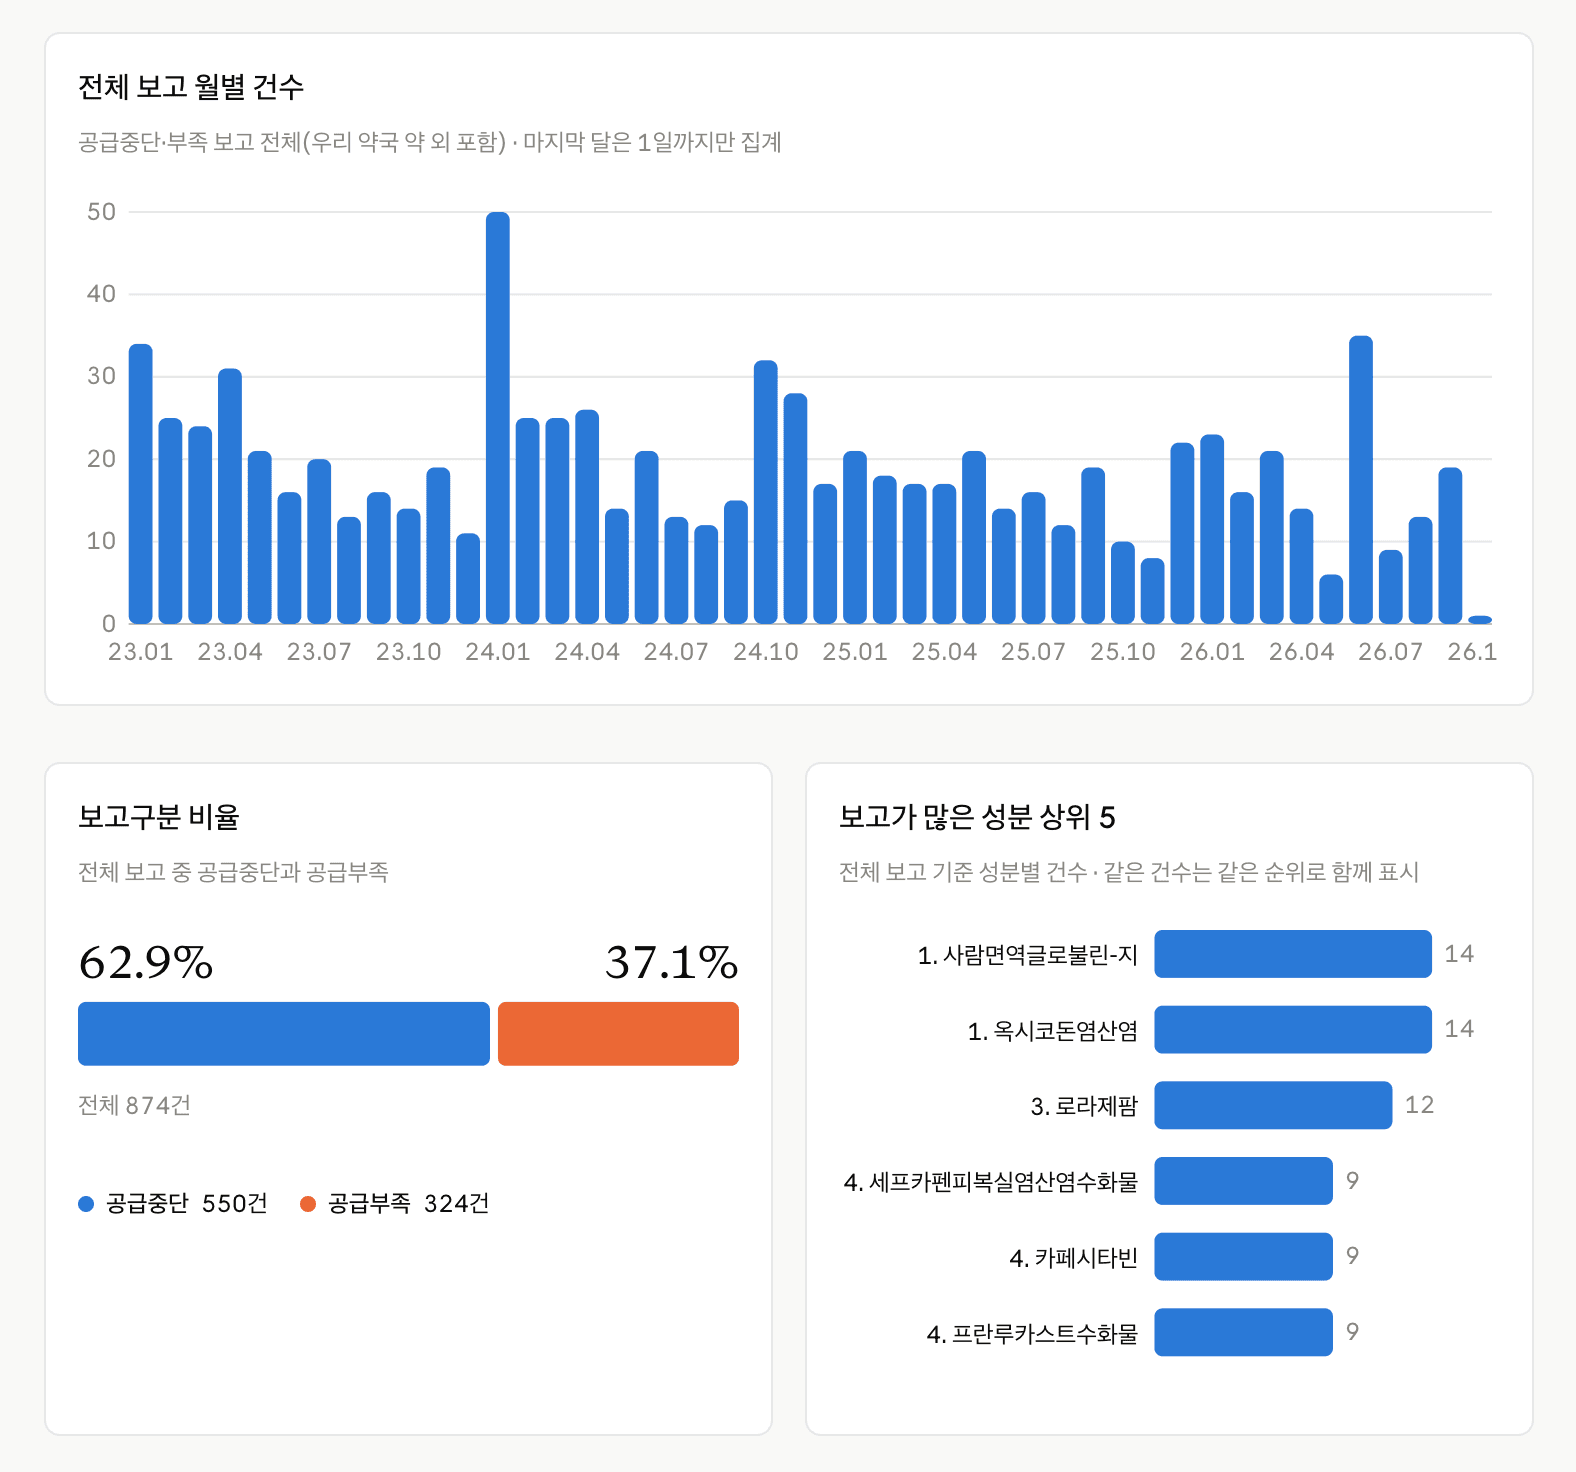The image size is (1576, 1472).
Task: Click the '4. 세프카펜피복실염산염수화물' ingredient label
Action: 991,1182
